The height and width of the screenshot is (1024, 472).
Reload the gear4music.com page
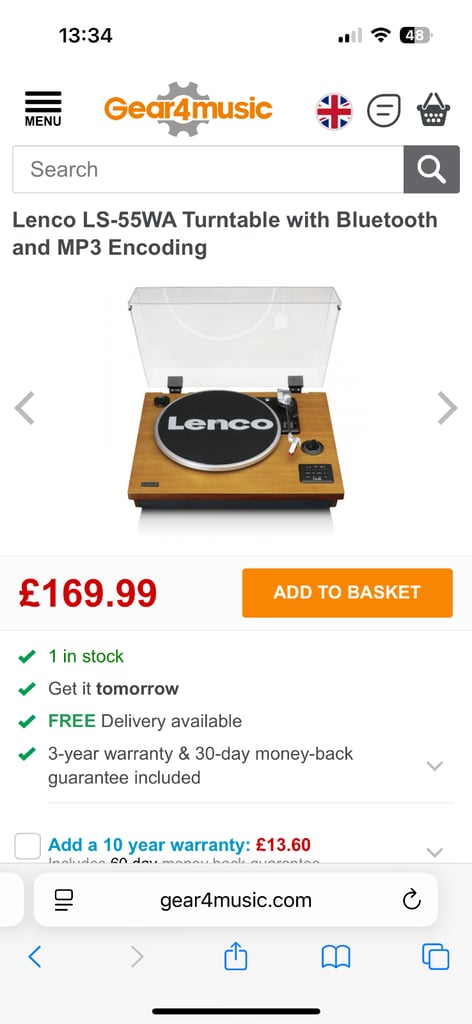(x=411, y=901)
